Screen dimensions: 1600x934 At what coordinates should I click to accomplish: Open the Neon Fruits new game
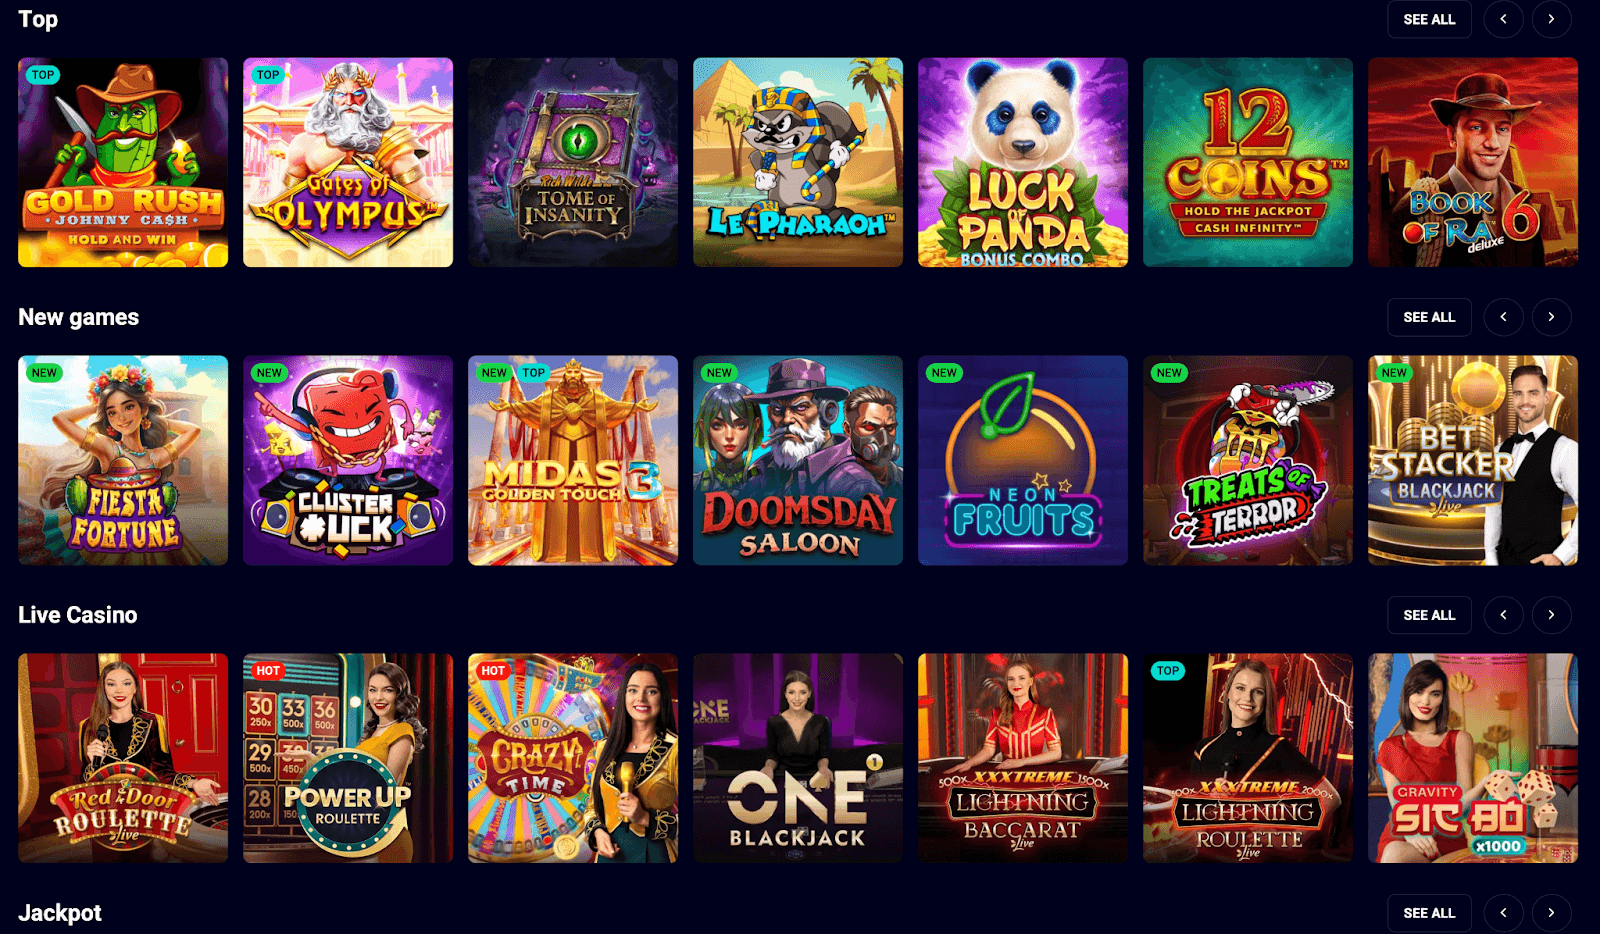(x=1023, y=460)
